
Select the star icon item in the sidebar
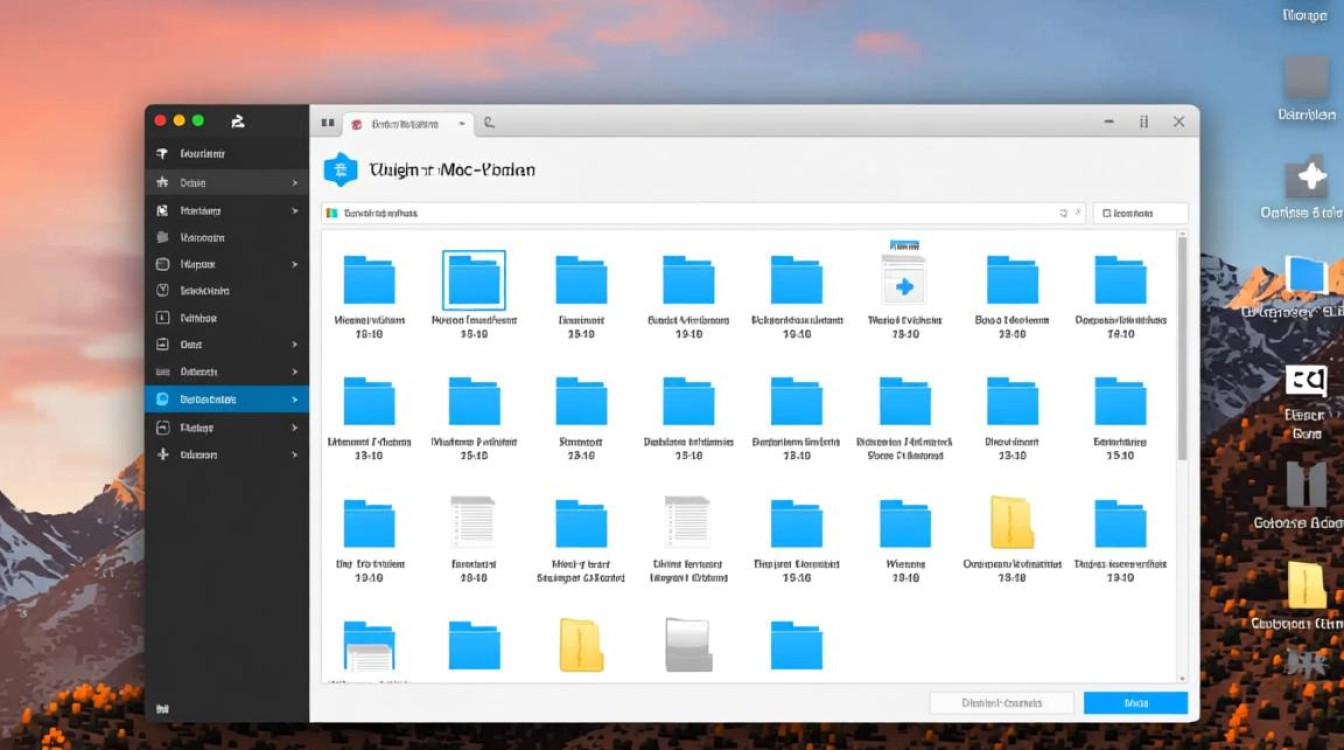pos(163,183)
